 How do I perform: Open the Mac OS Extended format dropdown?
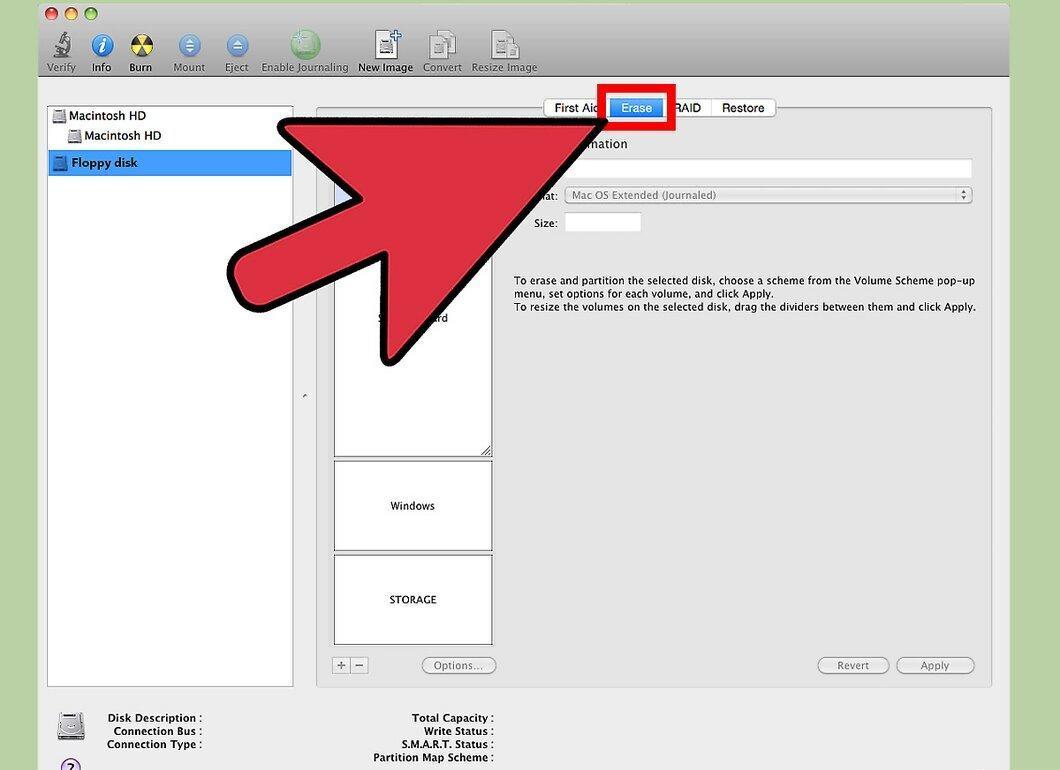[x=769, y=195]
